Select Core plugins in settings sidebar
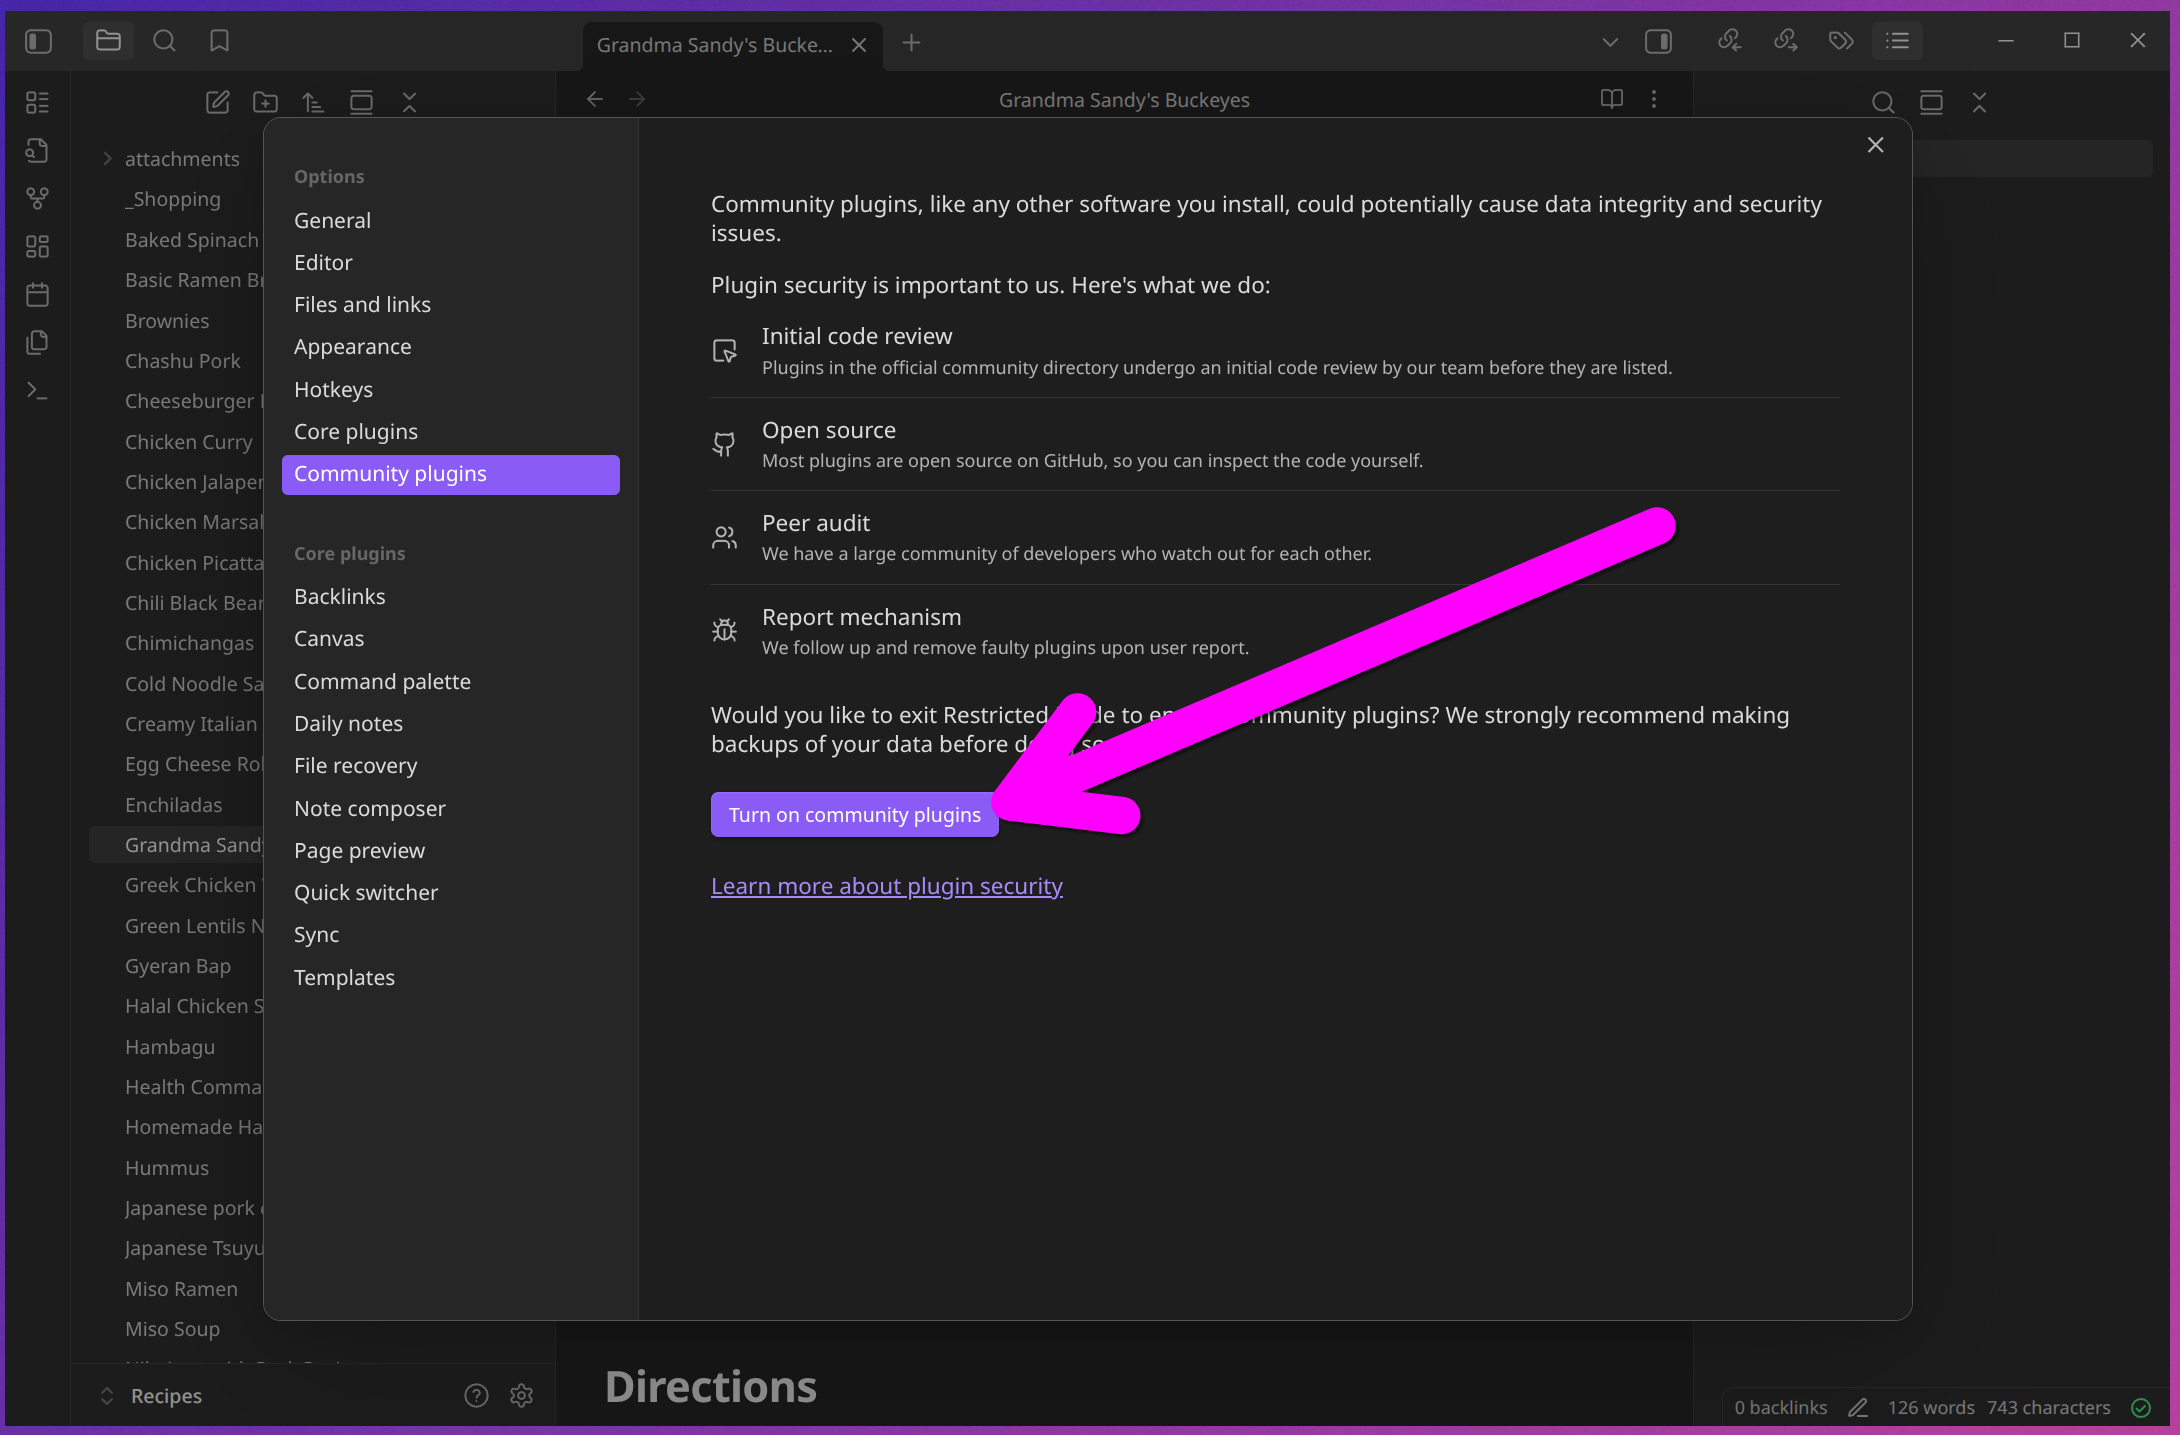2180x1435 pixels. (x=356, y=431)
